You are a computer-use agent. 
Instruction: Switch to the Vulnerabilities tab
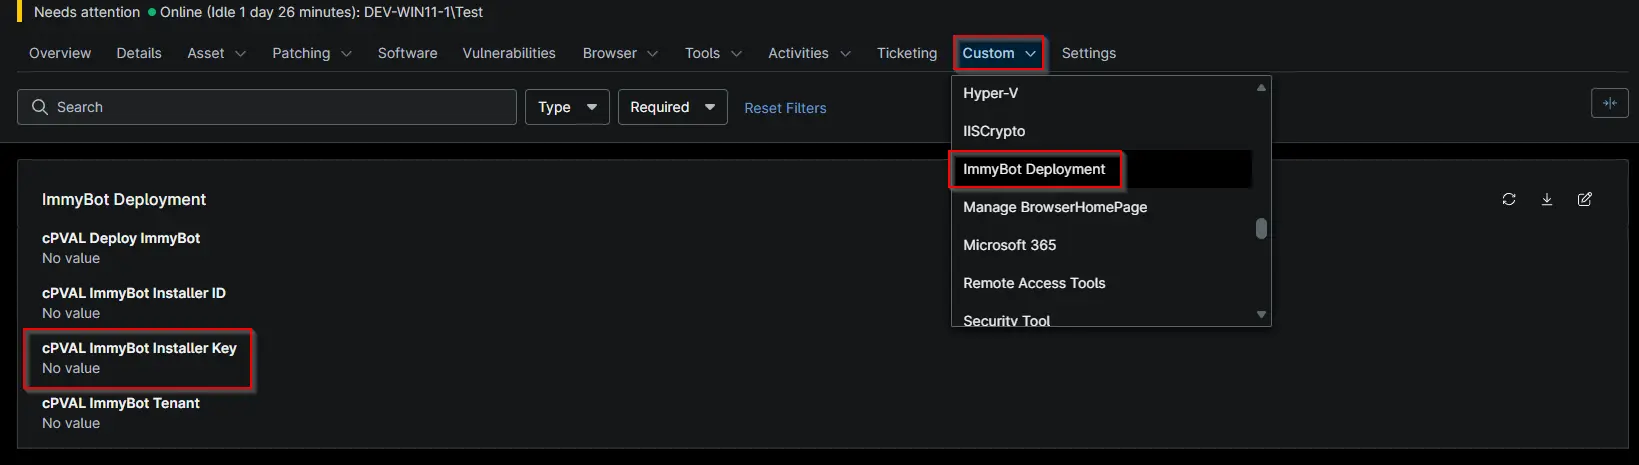click(508, 53)
